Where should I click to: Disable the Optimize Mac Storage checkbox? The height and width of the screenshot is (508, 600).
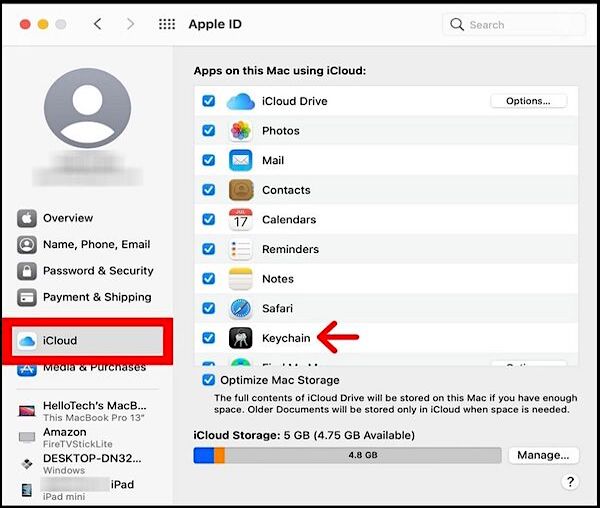[208, 380]
